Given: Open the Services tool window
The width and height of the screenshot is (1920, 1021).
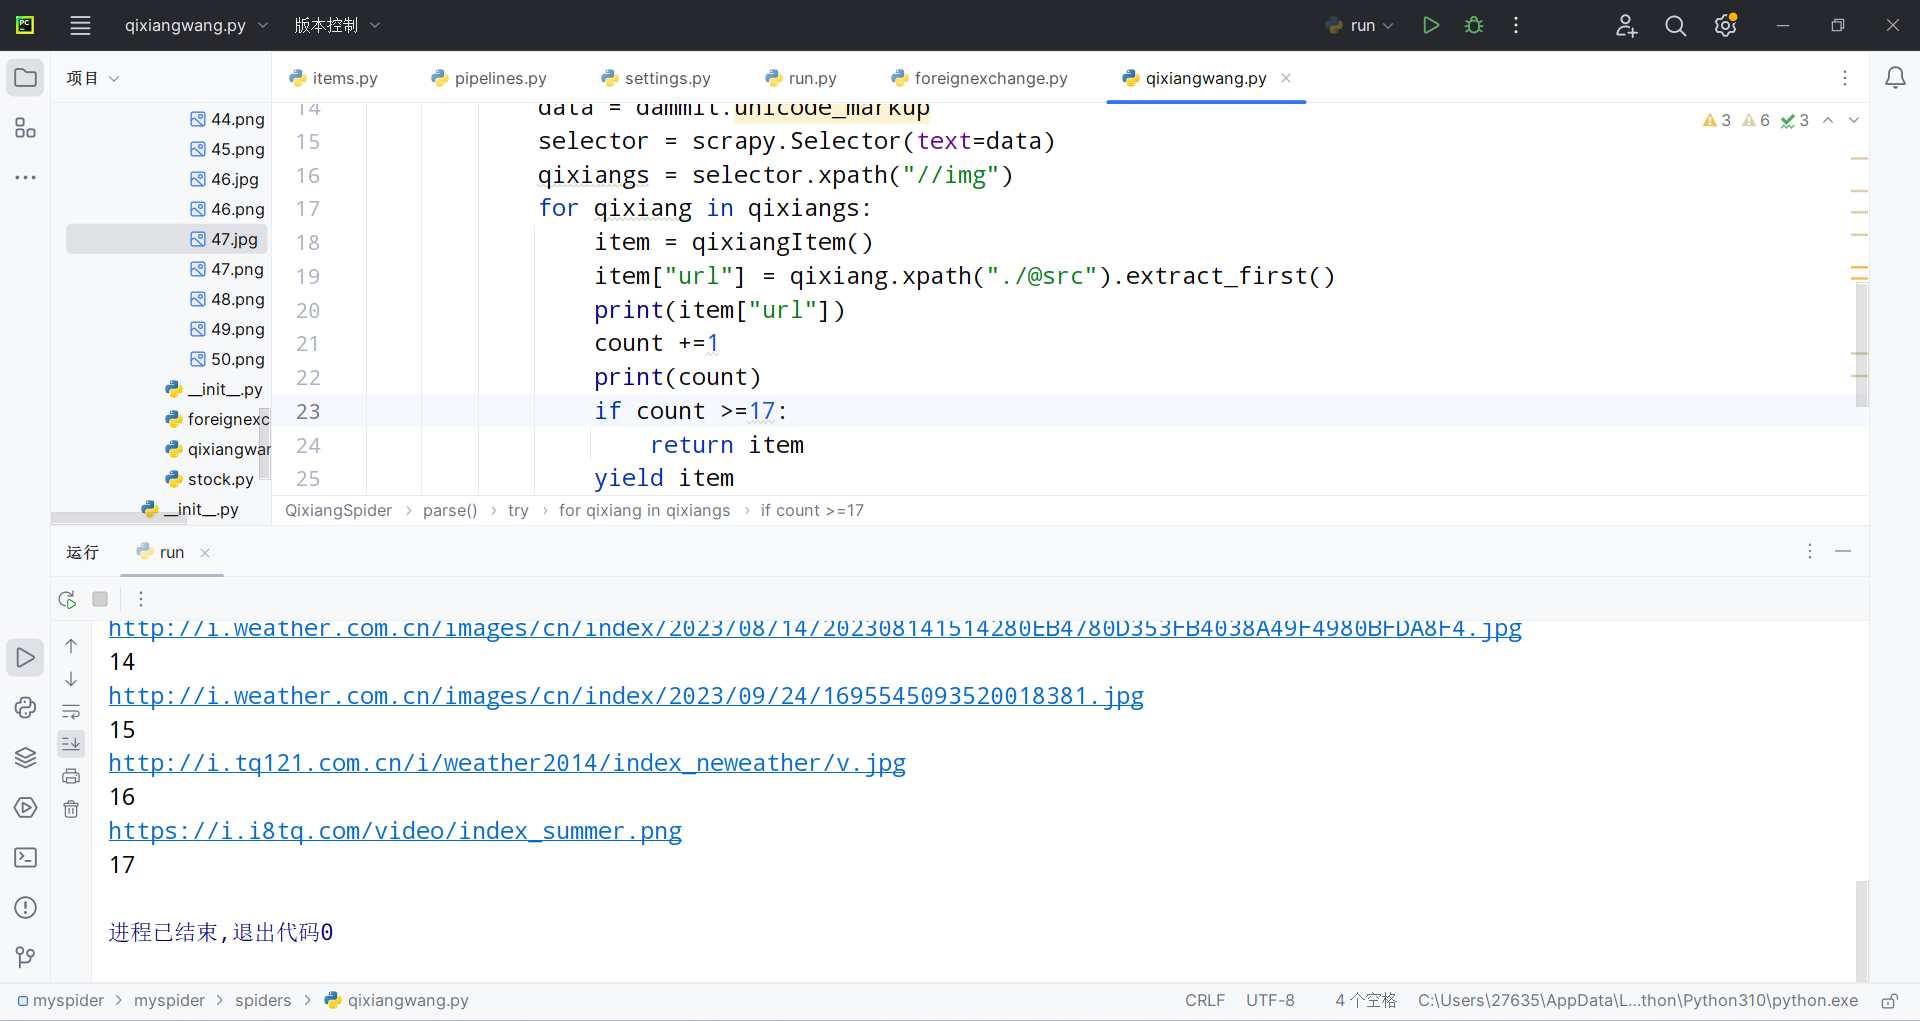Looking at the screenshot, I should [26, 808].
